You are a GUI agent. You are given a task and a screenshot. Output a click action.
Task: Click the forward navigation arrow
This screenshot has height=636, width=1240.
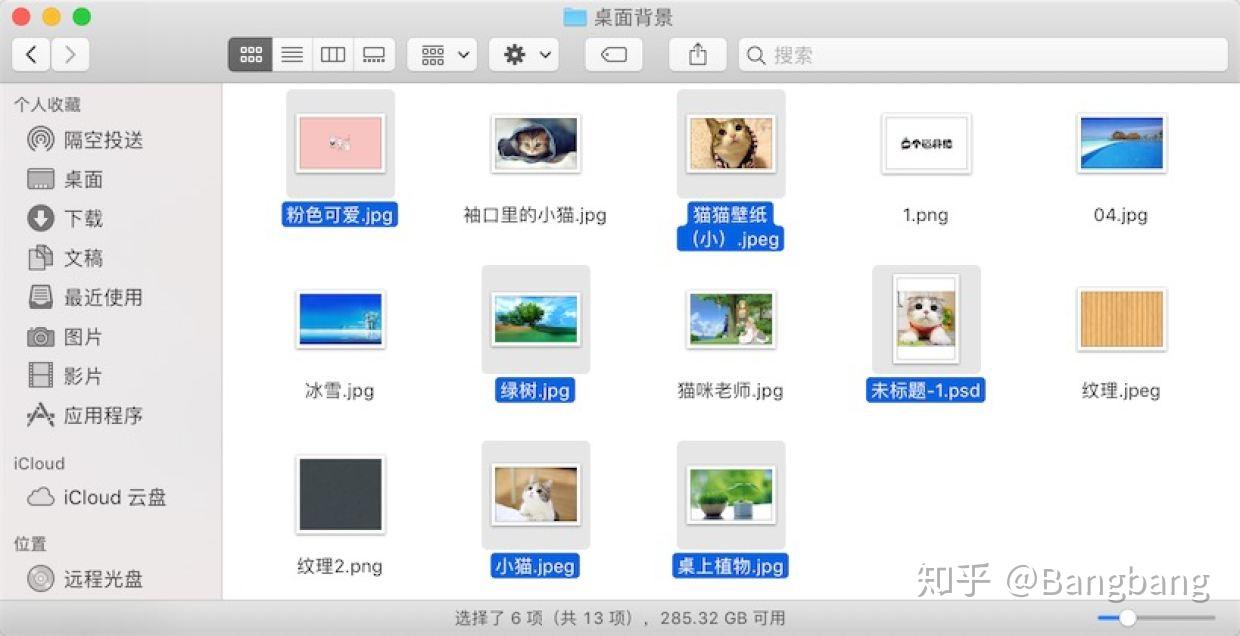70,55
